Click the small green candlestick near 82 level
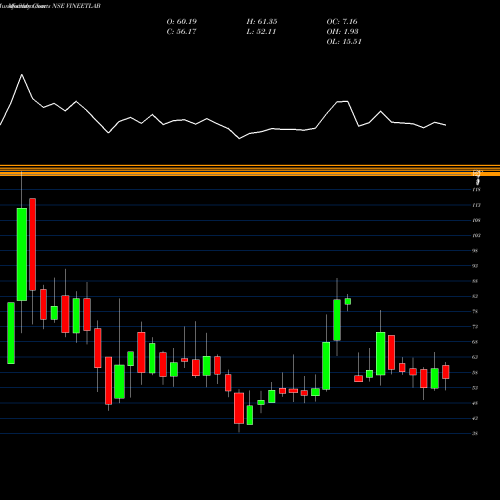Image resolution: width=500 pixels, height=500 pixels. [348, 301]
